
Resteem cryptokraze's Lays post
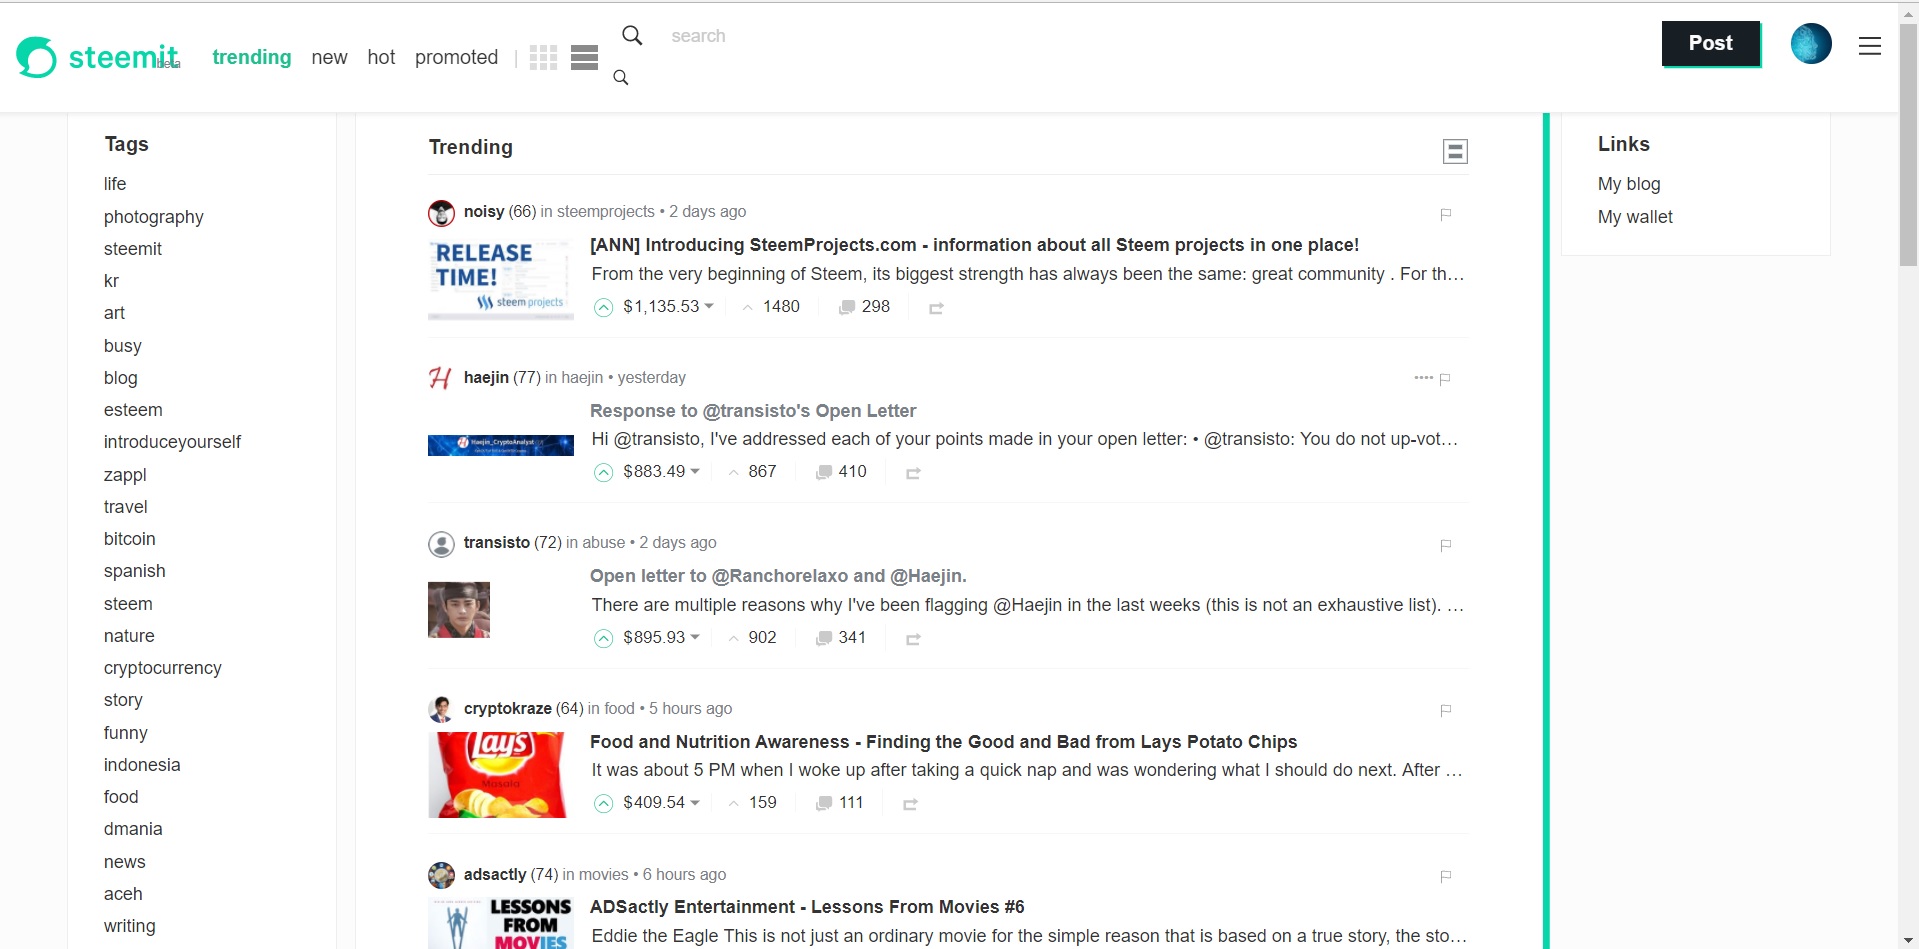point(910,804)
